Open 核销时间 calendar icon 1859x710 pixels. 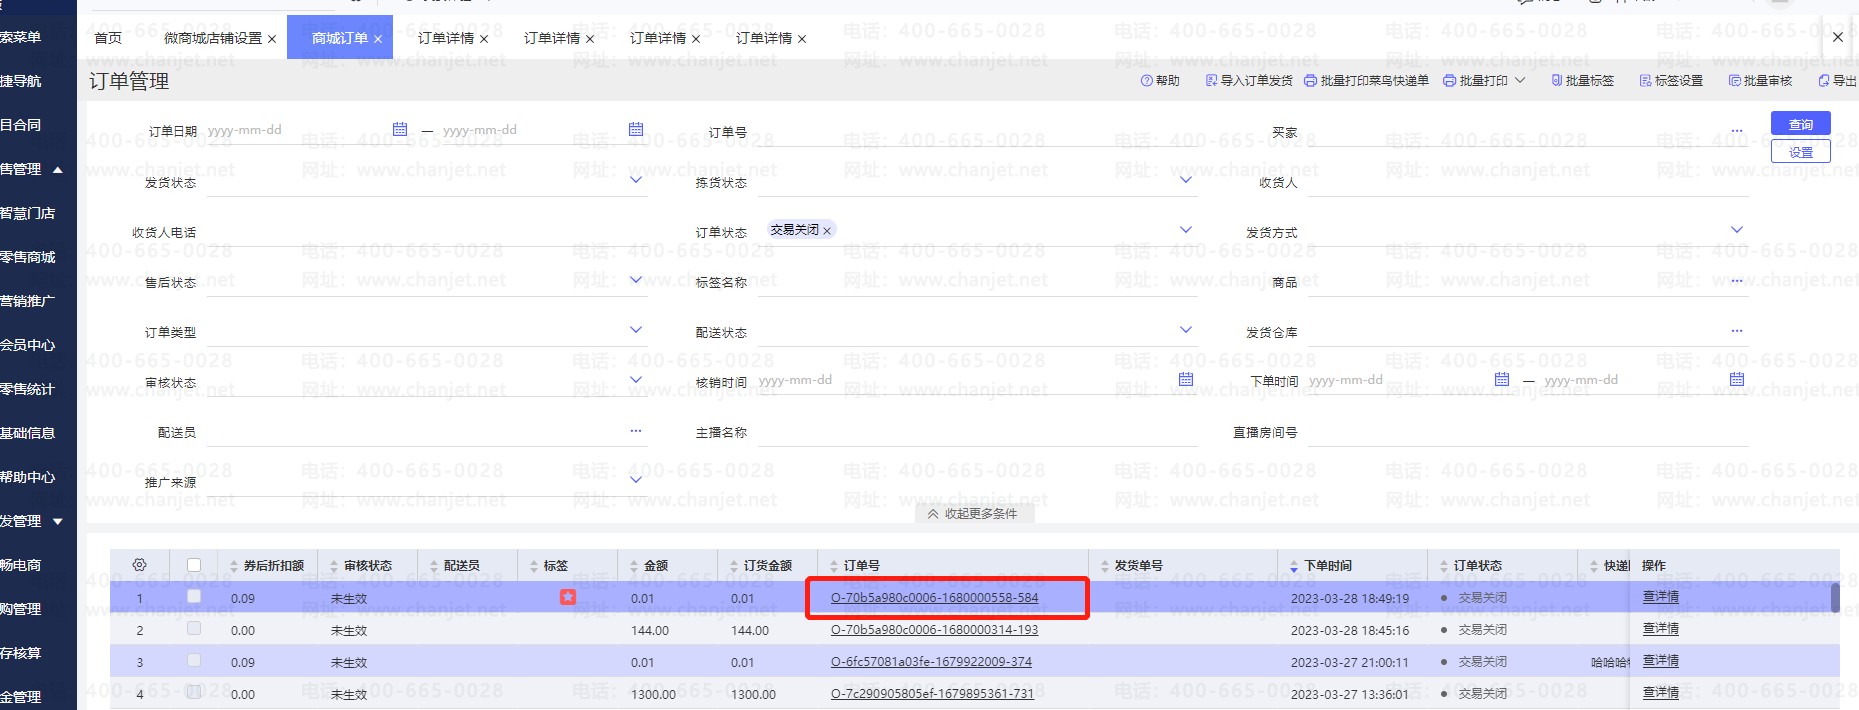point(1186,379)
